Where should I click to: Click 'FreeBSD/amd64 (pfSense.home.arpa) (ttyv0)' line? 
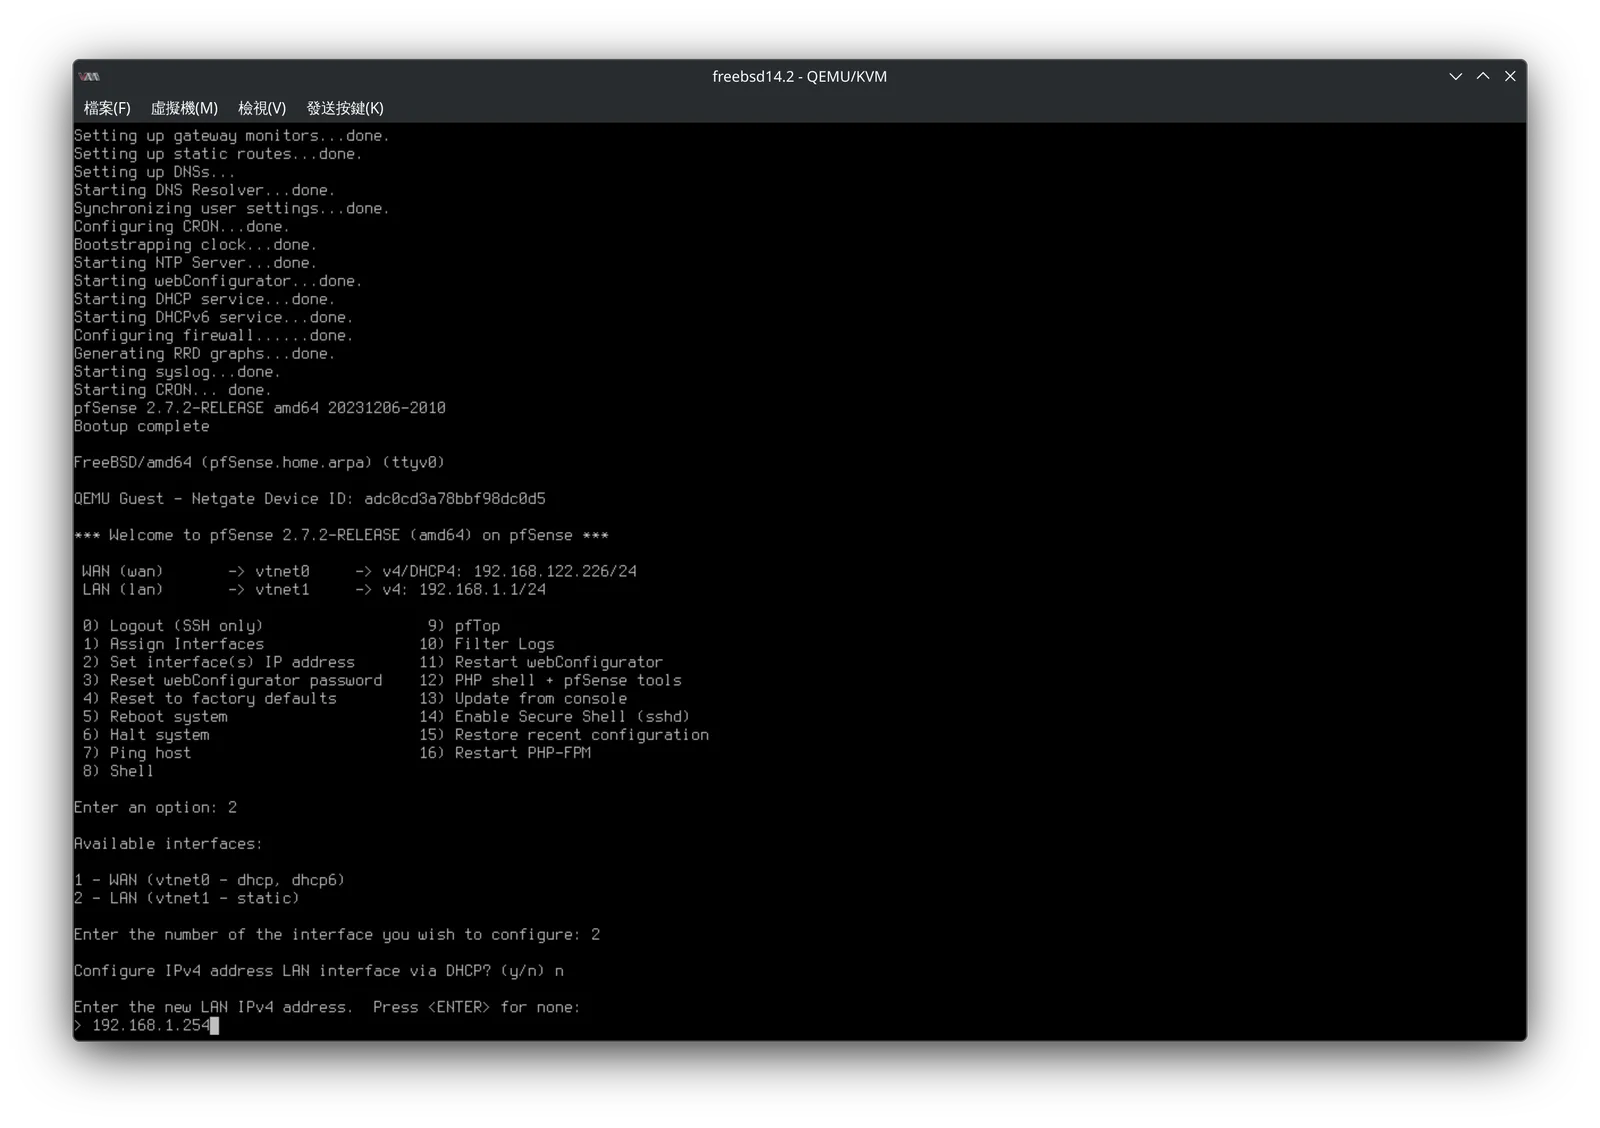tap(259, 462)
